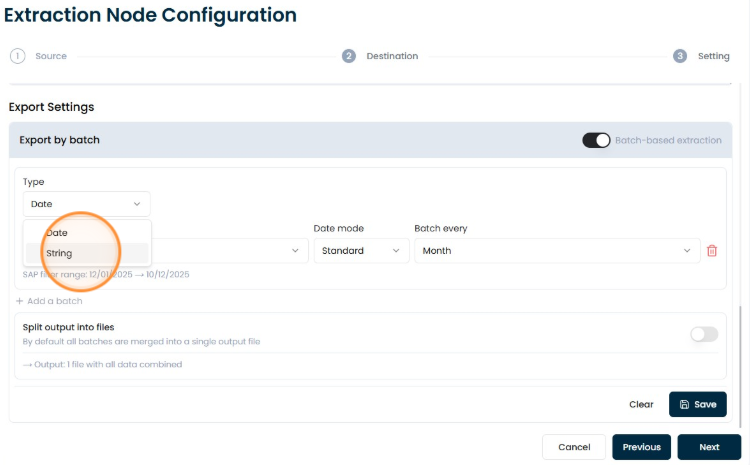Click the plus icon beside Add a batch
The width and height of the screenshot is (750, 465).
[x=20, y=301]
